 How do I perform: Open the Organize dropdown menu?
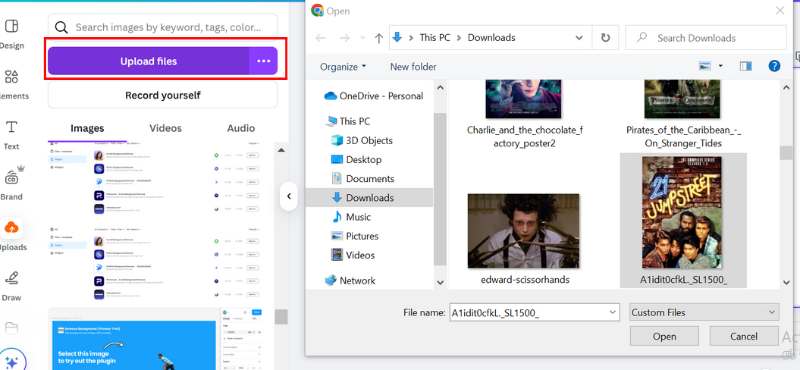[x=343, y=67]
